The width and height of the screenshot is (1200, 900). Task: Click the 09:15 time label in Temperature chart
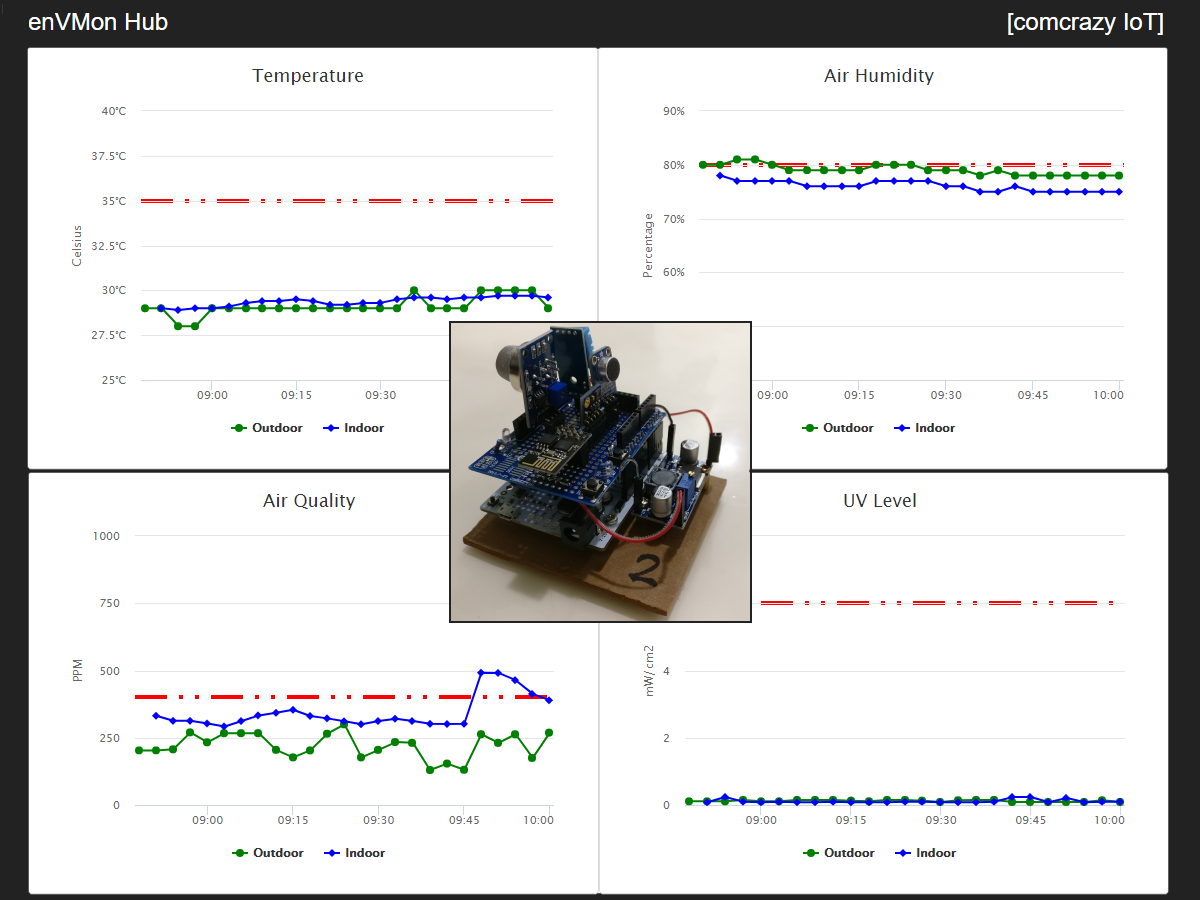297,395
